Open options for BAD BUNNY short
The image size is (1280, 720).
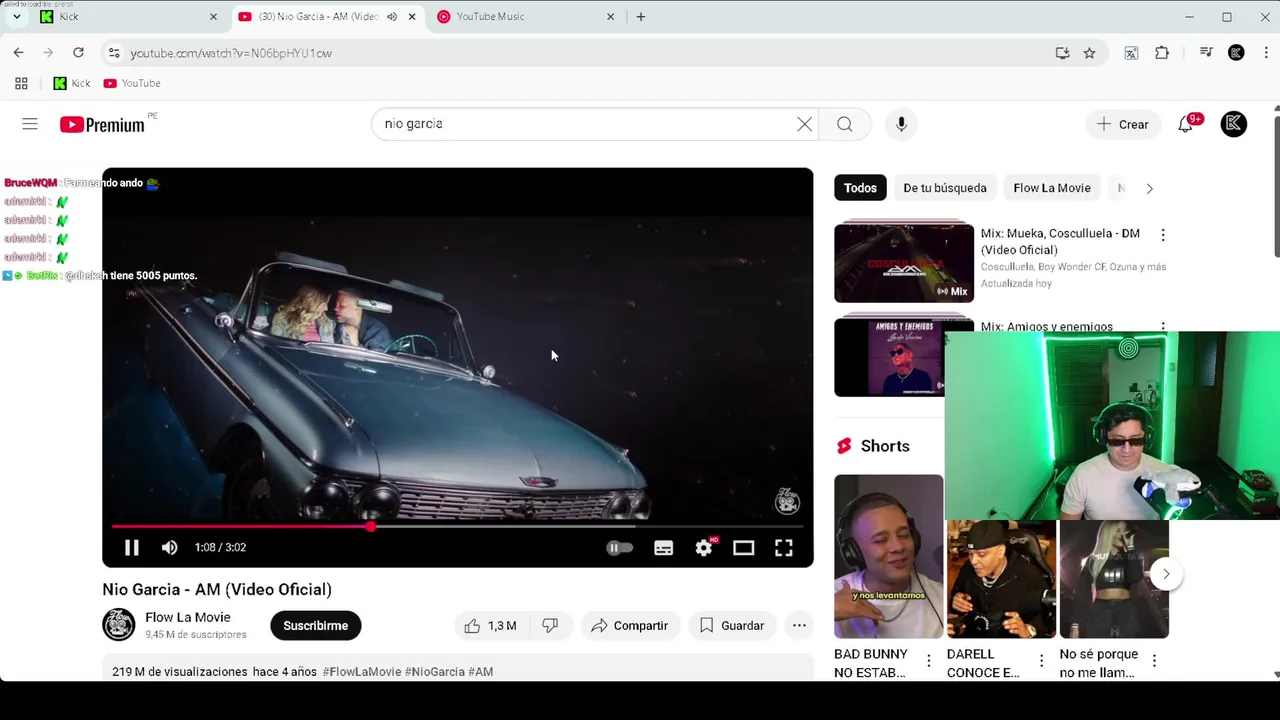coord(929,661)
